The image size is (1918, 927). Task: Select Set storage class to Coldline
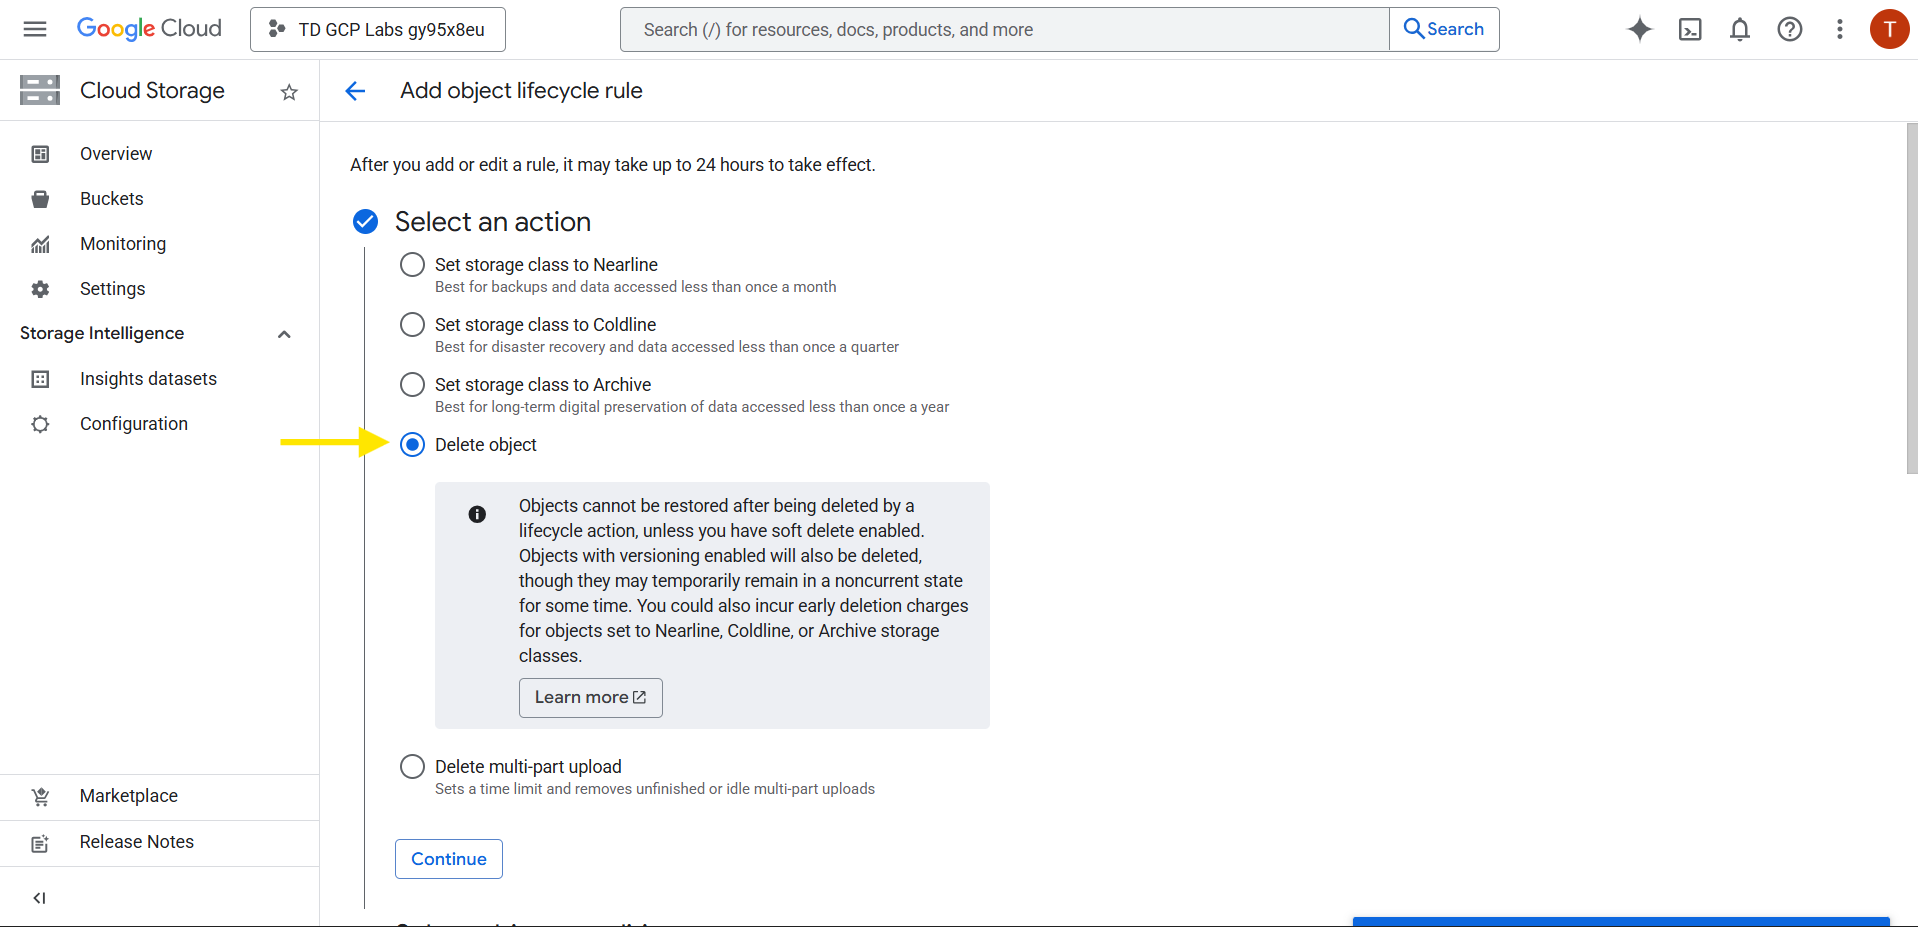[412, 325]
